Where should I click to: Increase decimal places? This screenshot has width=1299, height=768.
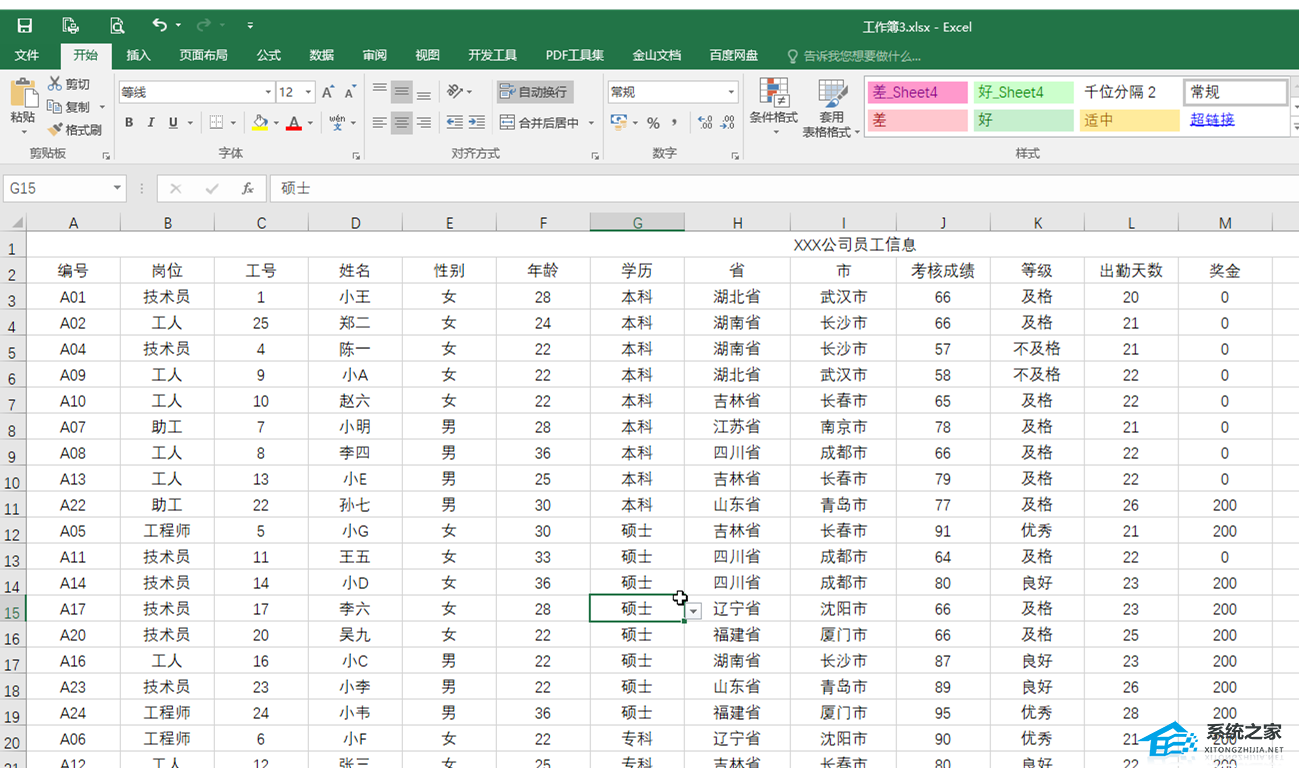pyautogui.click(x=705, y=123)
